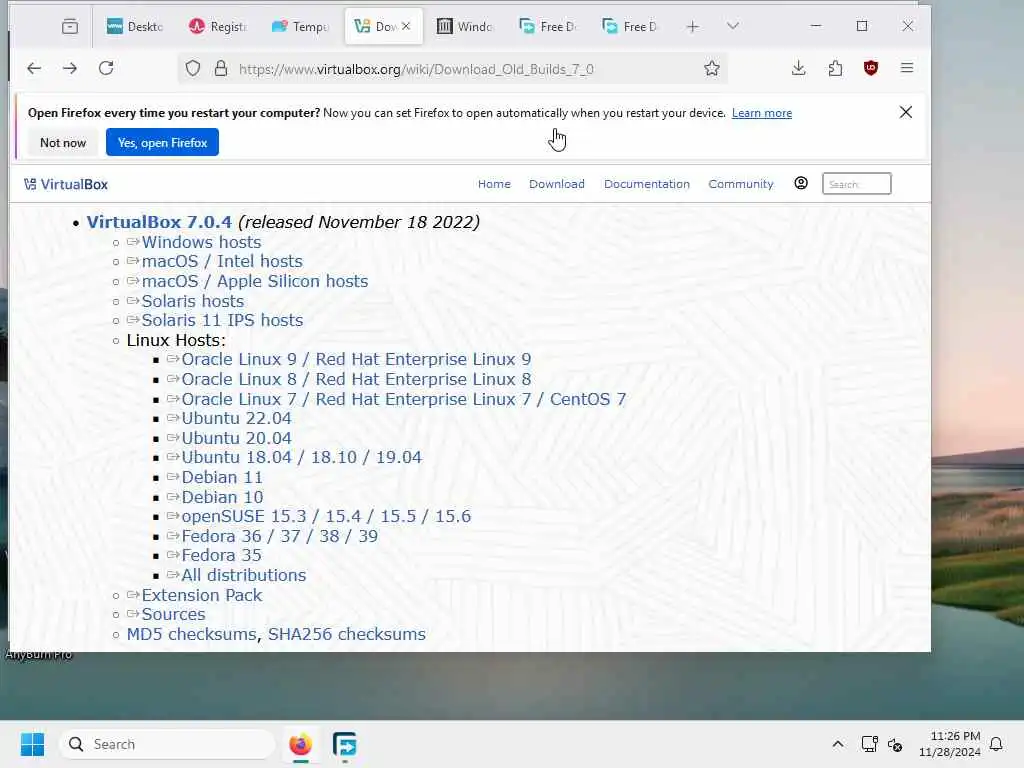Open the tracking protection shield icon
Image resolution: width=1024 pixels, height=768 pixels.
pyautogui.click(x=193, y=68)
